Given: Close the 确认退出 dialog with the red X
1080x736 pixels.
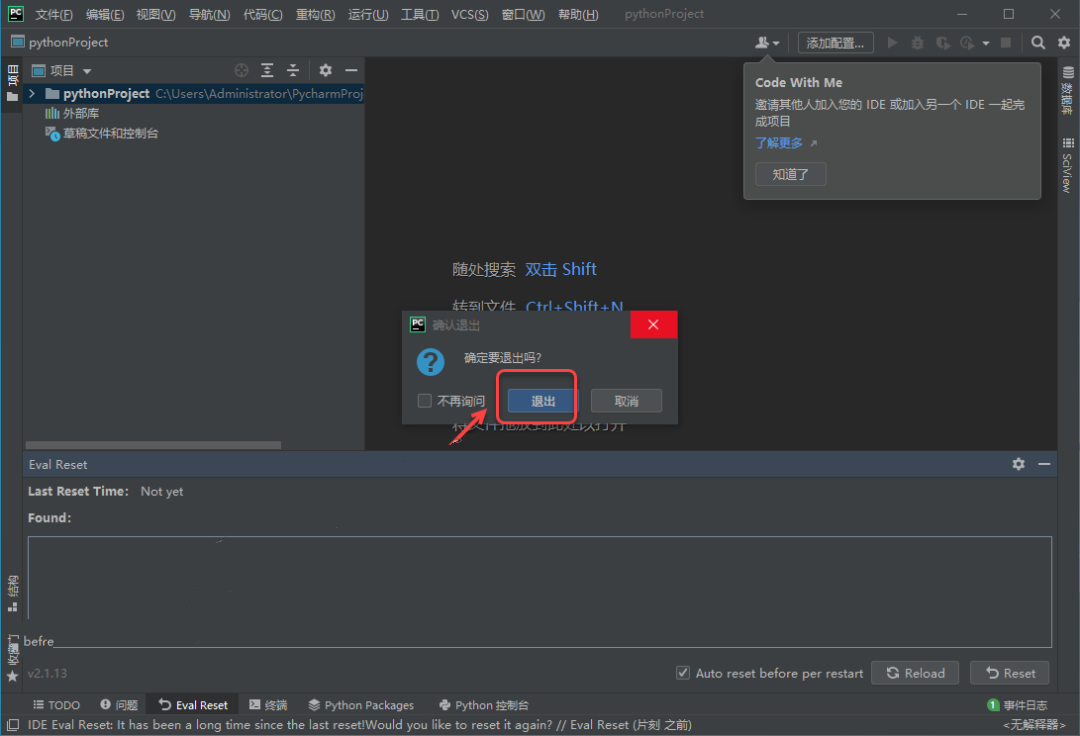Looking at the screenshot, I should click(653, 324).
